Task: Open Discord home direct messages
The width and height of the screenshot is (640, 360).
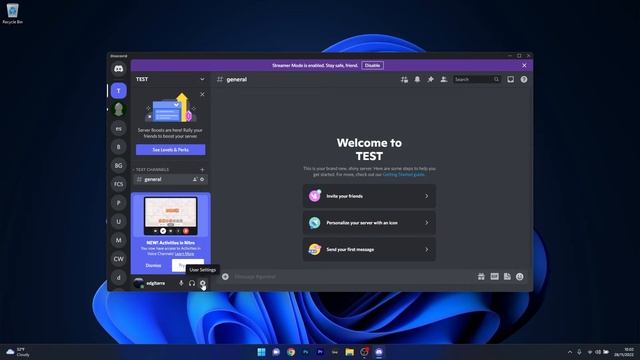Action: pos(118,69)
